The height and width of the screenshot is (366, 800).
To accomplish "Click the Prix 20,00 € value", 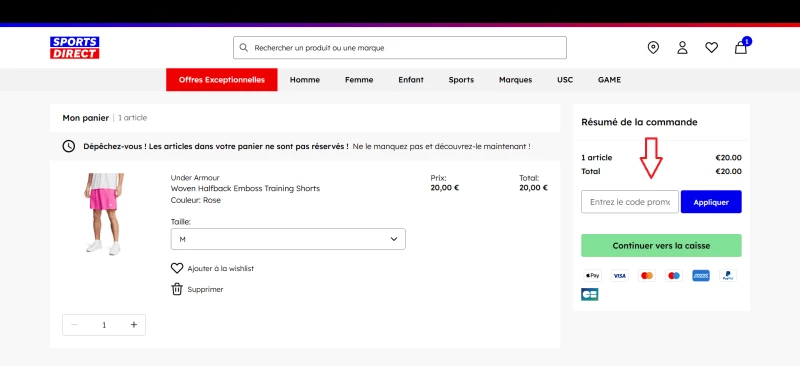I will (445, 188).
